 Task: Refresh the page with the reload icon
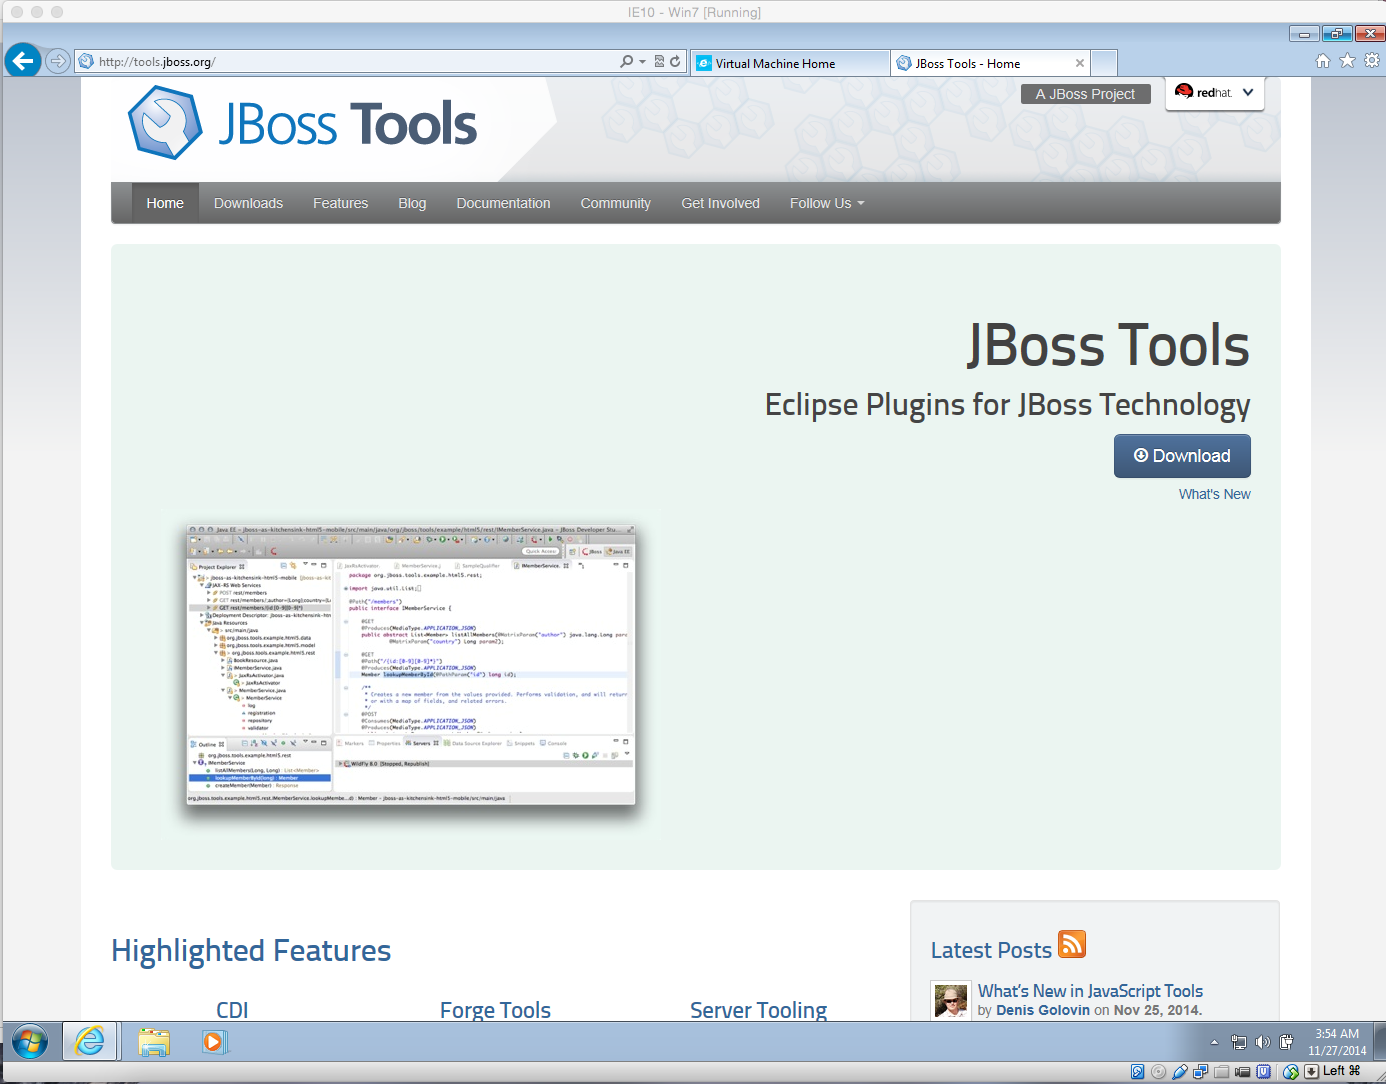click(x=675, y=61)
